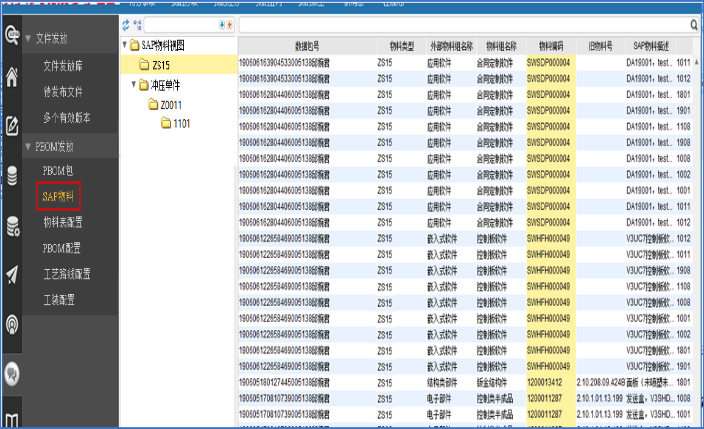Click the paper plane send icon
This screenshot has height=429, width=704.
(x=13, y=274)
